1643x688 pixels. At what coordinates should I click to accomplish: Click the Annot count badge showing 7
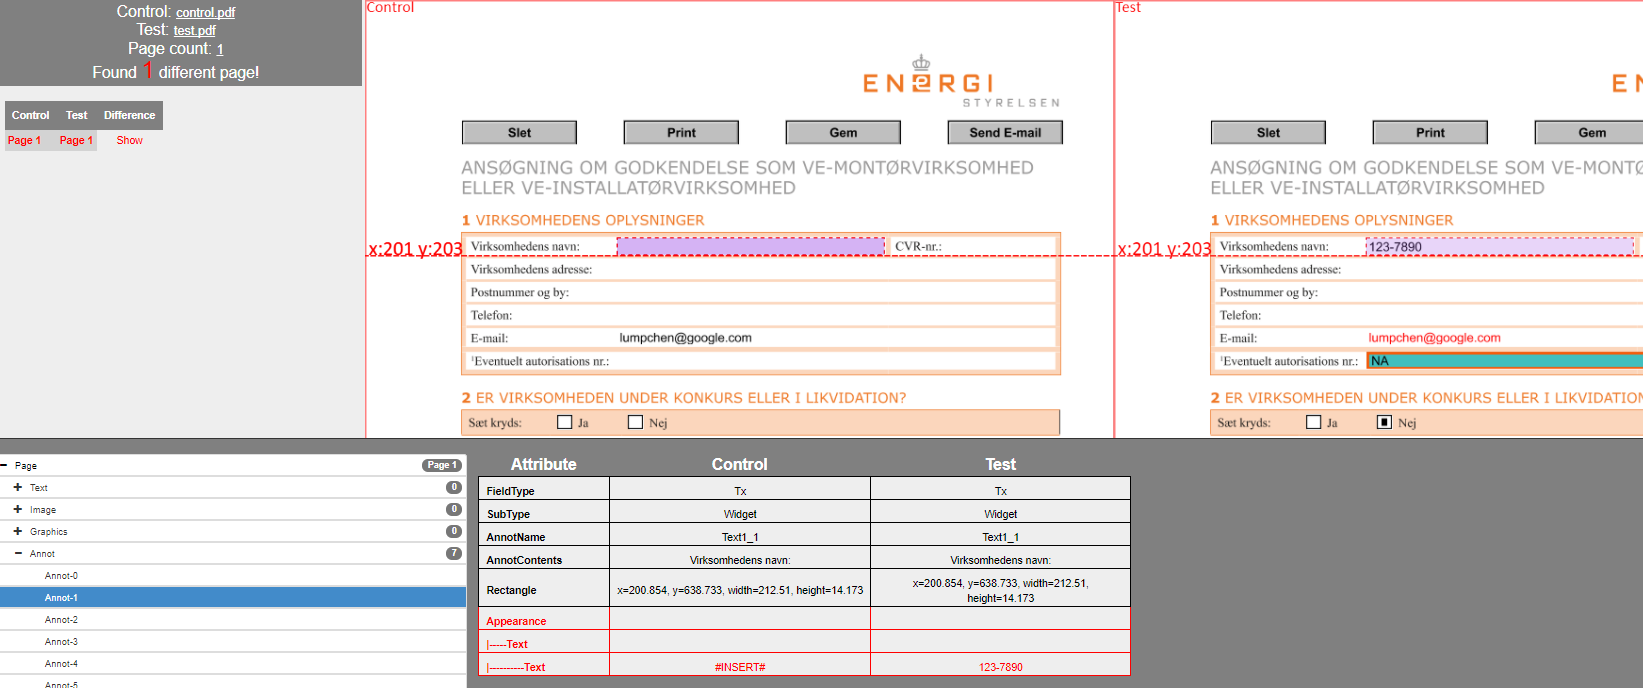click(454, 554)
